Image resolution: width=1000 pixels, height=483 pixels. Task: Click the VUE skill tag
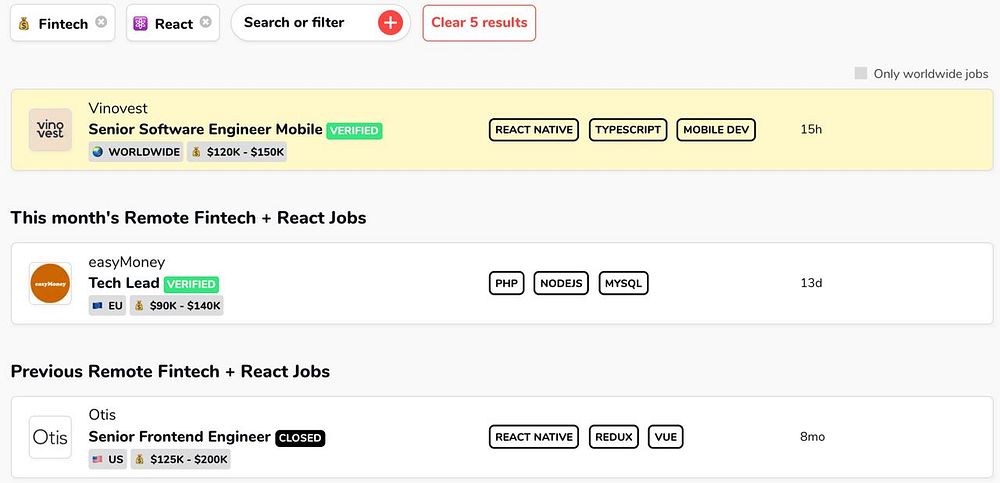[665, 437]
